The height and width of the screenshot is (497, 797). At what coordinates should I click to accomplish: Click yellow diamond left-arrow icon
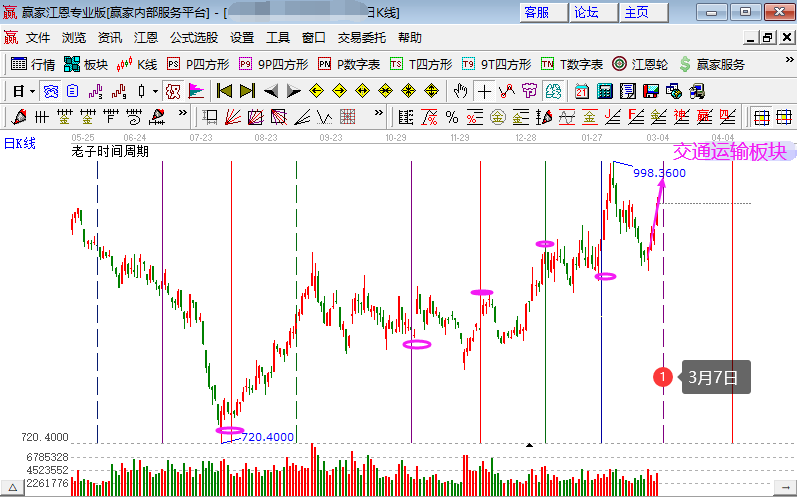[316, 91]
